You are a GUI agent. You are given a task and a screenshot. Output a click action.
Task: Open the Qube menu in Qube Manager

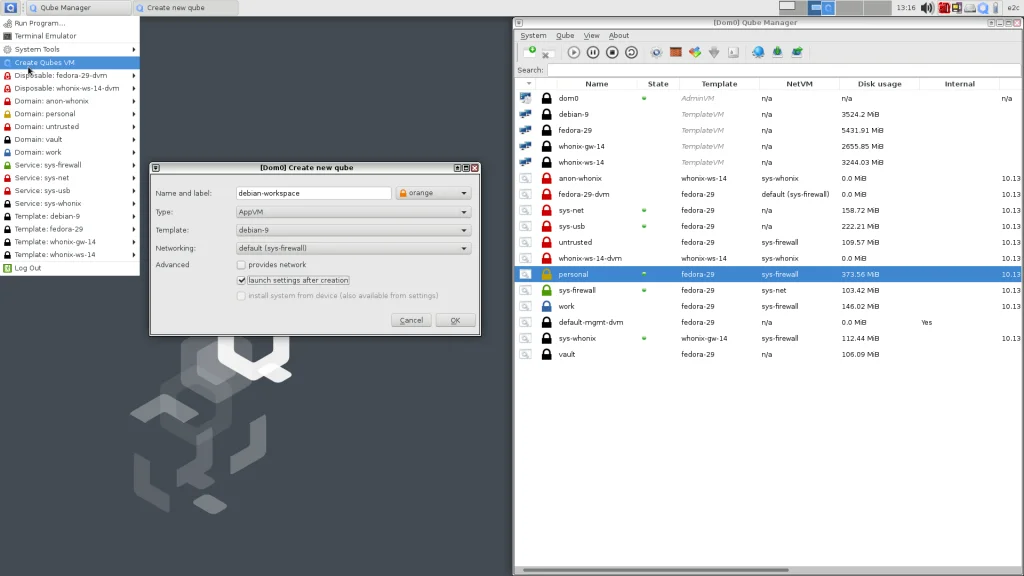tap(565, 36)
